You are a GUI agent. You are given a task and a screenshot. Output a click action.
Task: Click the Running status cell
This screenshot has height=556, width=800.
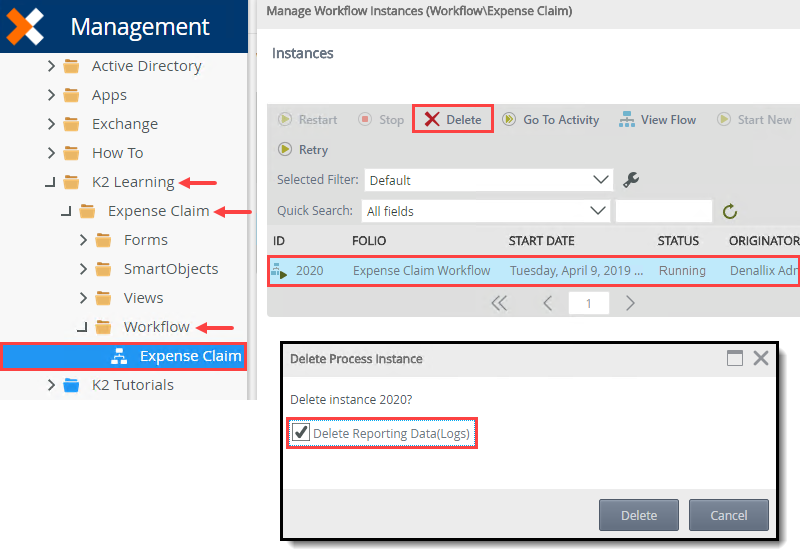click(682, 270)
